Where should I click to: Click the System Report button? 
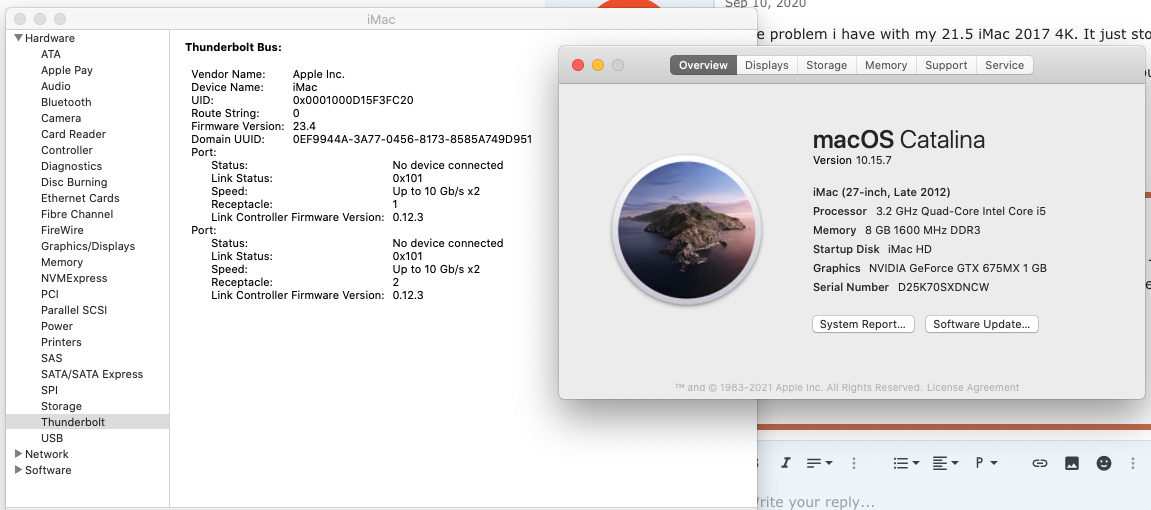click(863, 324)
